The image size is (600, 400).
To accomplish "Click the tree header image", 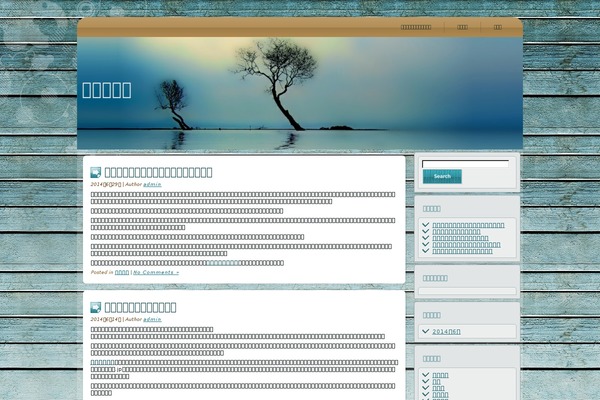I will pyautogui.click(x=300, y=93).
